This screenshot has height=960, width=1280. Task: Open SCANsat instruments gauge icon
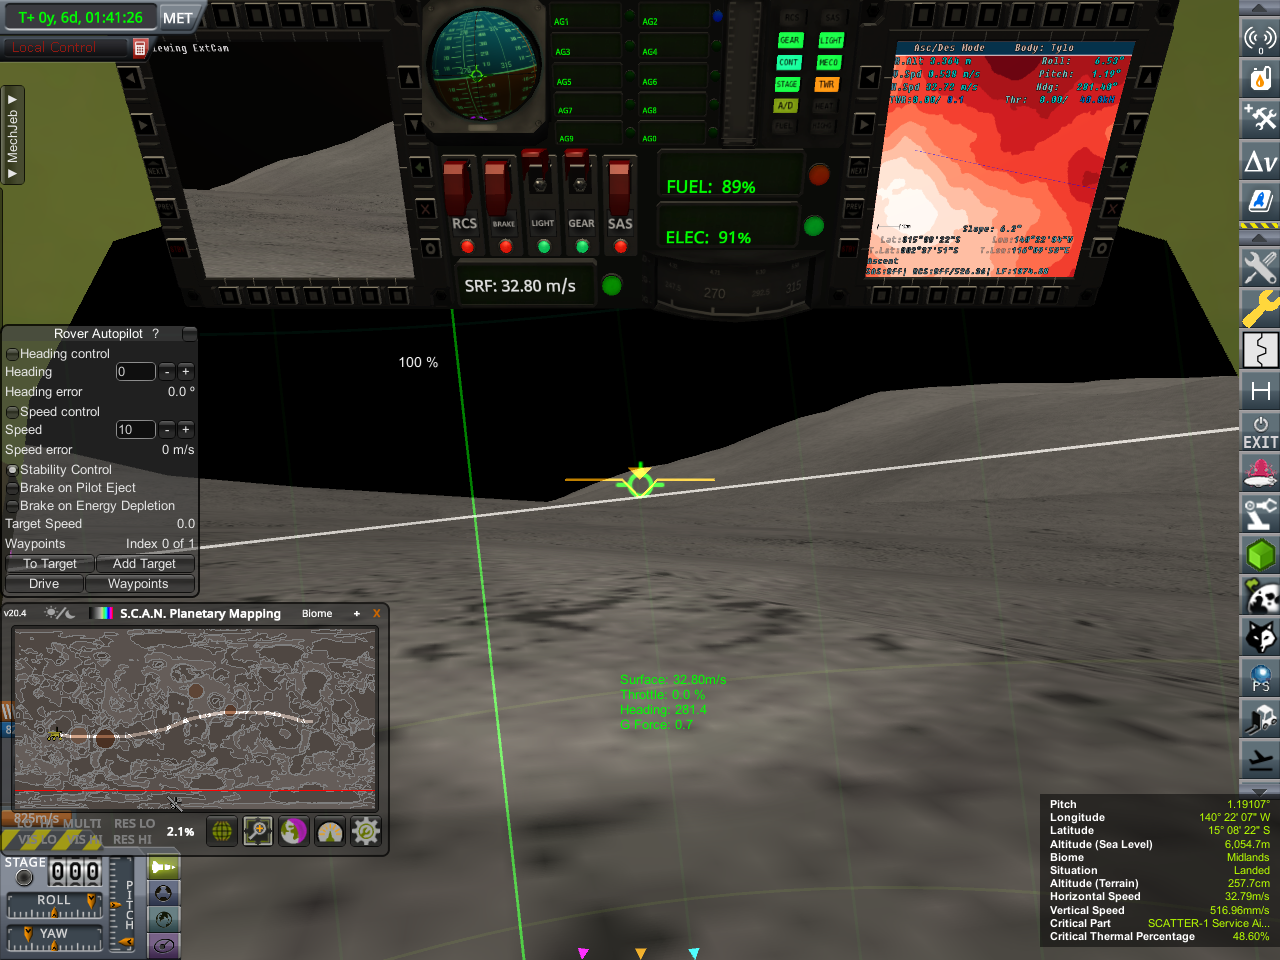330,831
